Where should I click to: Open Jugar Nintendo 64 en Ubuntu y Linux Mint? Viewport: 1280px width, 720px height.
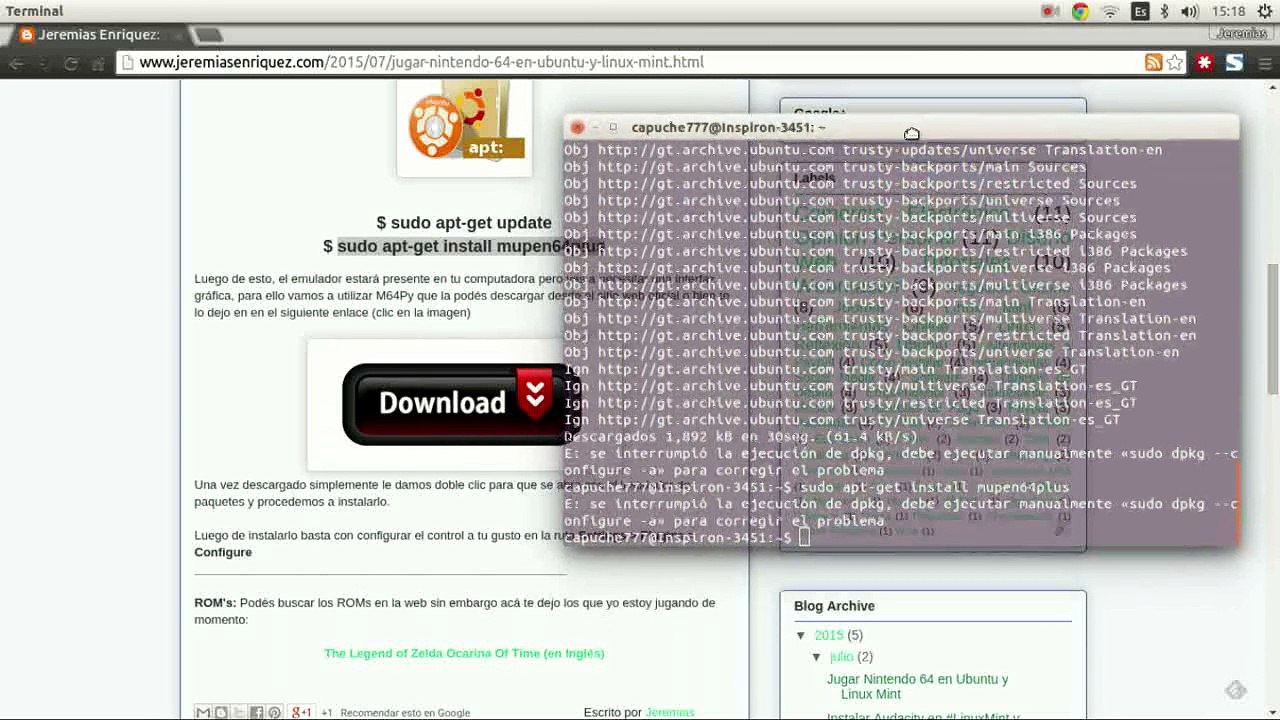(917, 686)
